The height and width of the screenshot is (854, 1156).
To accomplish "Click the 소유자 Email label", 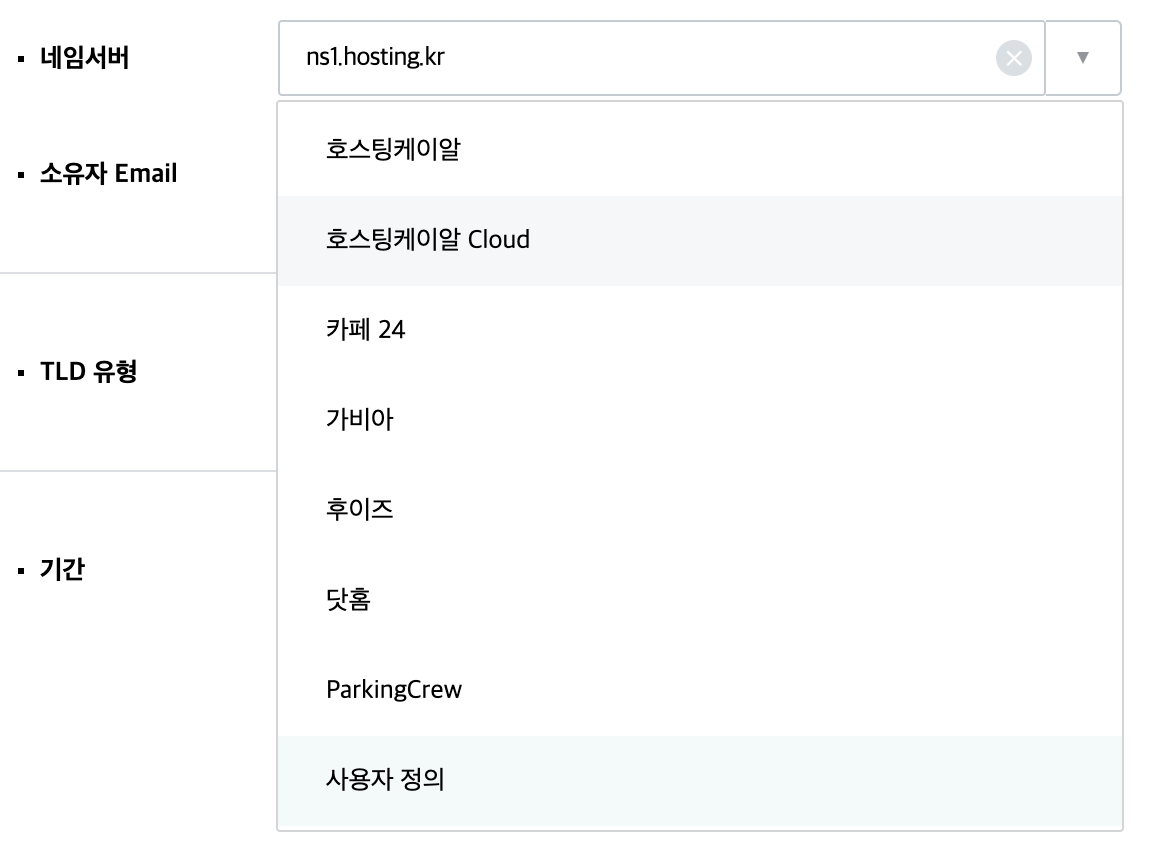I will click(108, 173).
